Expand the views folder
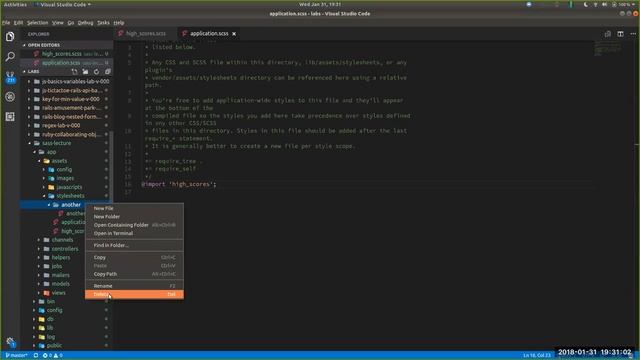Screen dimensions: 640x360 [53, 293]
